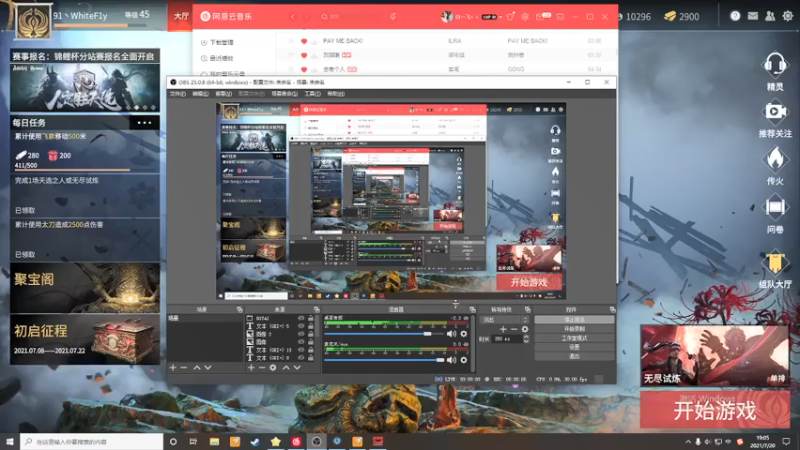Remove selected source with minus icon

point(262,367)
